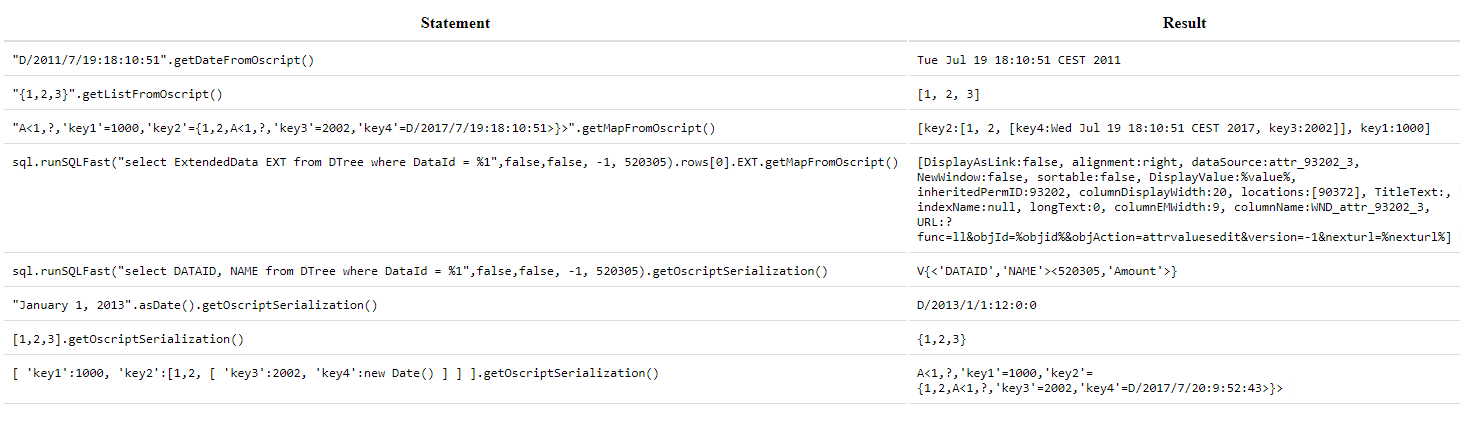Screen dimensions: 1468x425
Task: Click the Result column header
Action: [1184, 23]
